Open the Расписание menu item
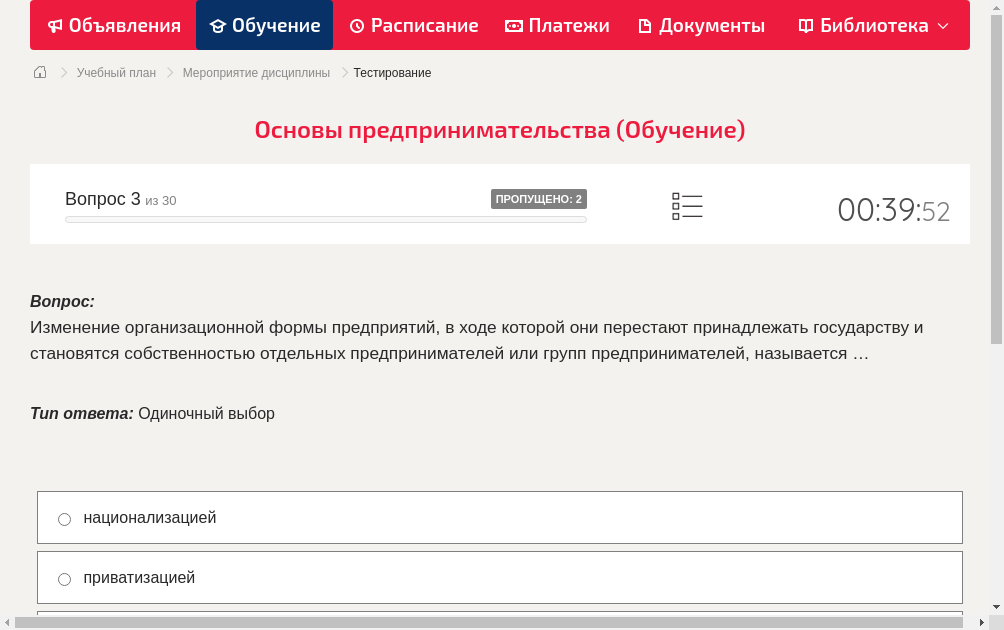The width and height of the screenshot is (1004, 630). pos(413,25)
